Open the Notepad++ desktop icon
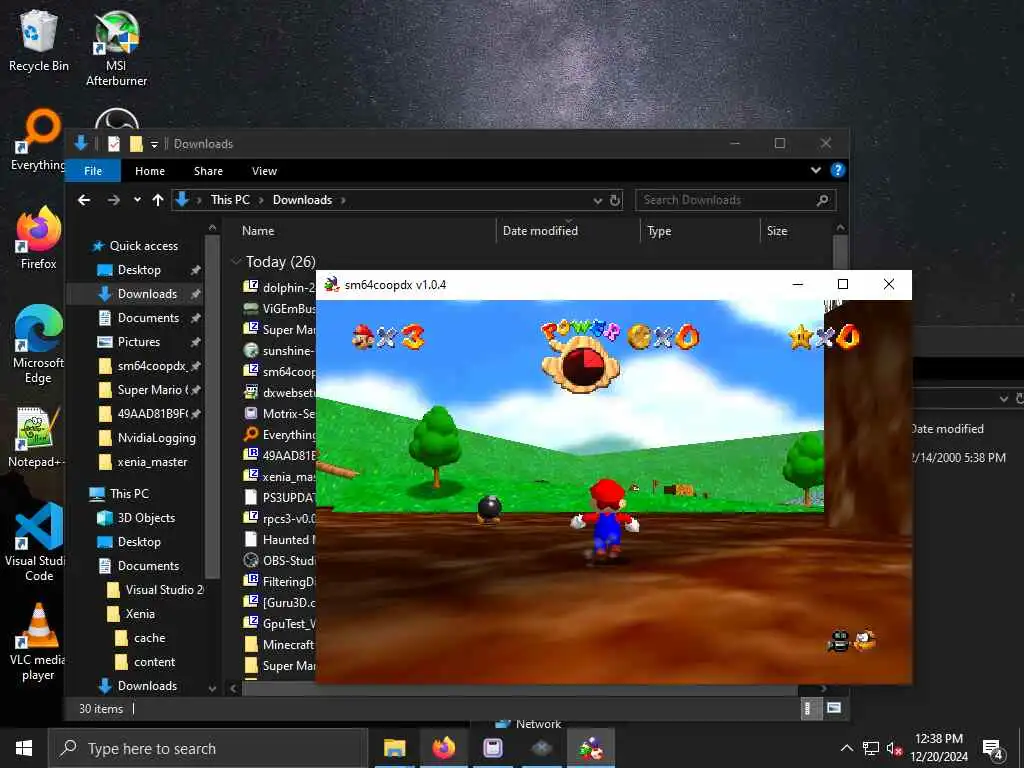 (37, 436)
